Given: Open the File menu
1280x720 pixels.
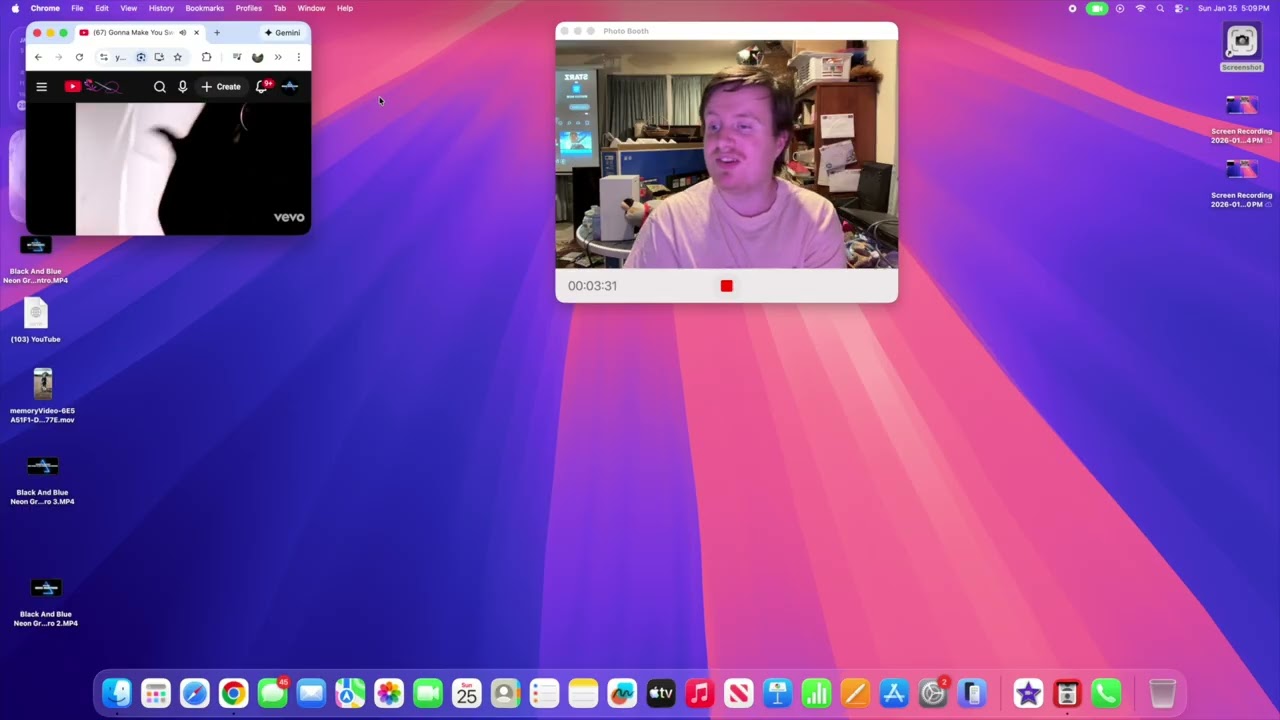Looking at the screenshot, I should pyautogui.click(x=77, y=8).
